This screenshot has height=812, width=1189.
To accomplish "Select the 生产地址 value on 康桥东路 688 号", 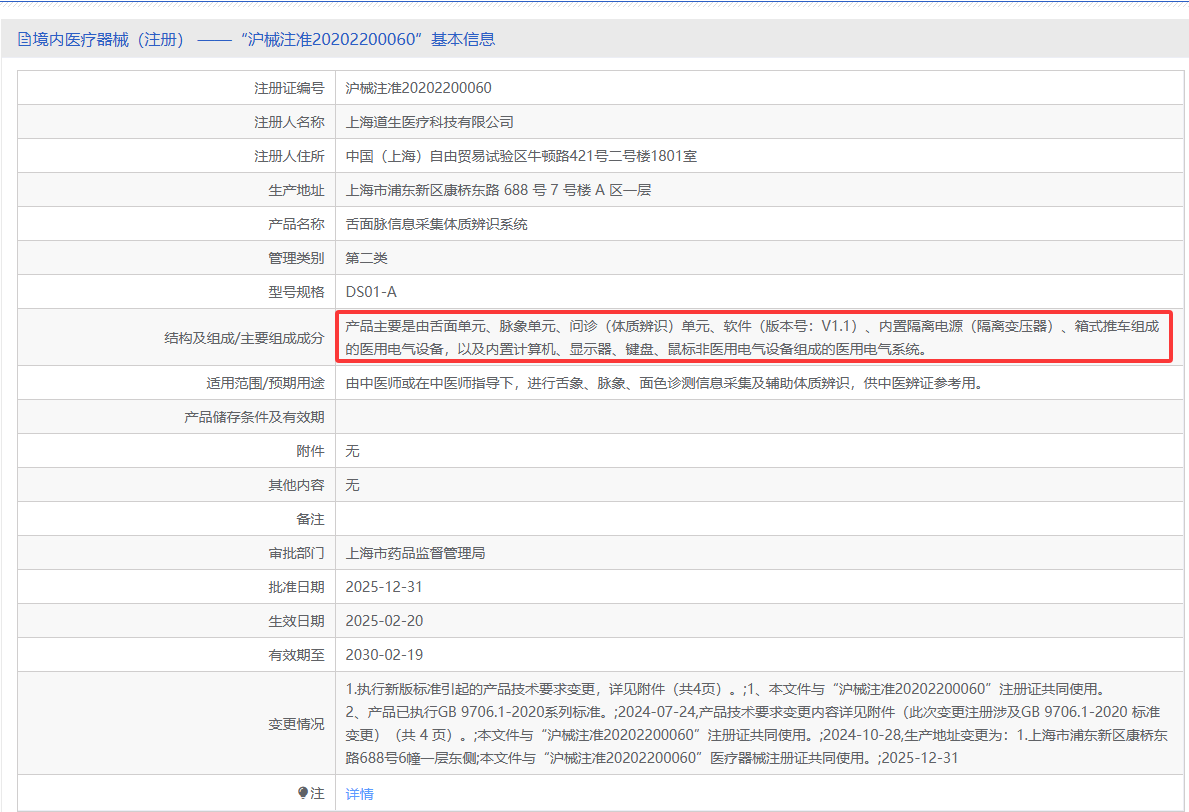I will pyautogui.click(x=498, y=190).
